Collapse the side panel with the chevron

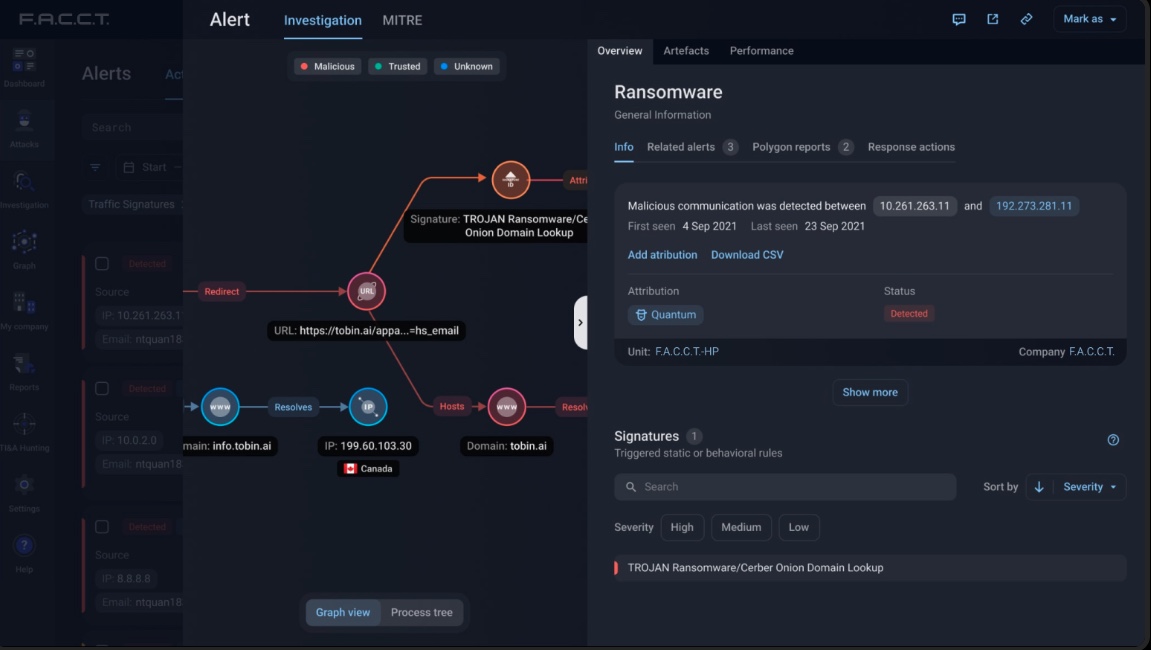[x=581, y=322]
